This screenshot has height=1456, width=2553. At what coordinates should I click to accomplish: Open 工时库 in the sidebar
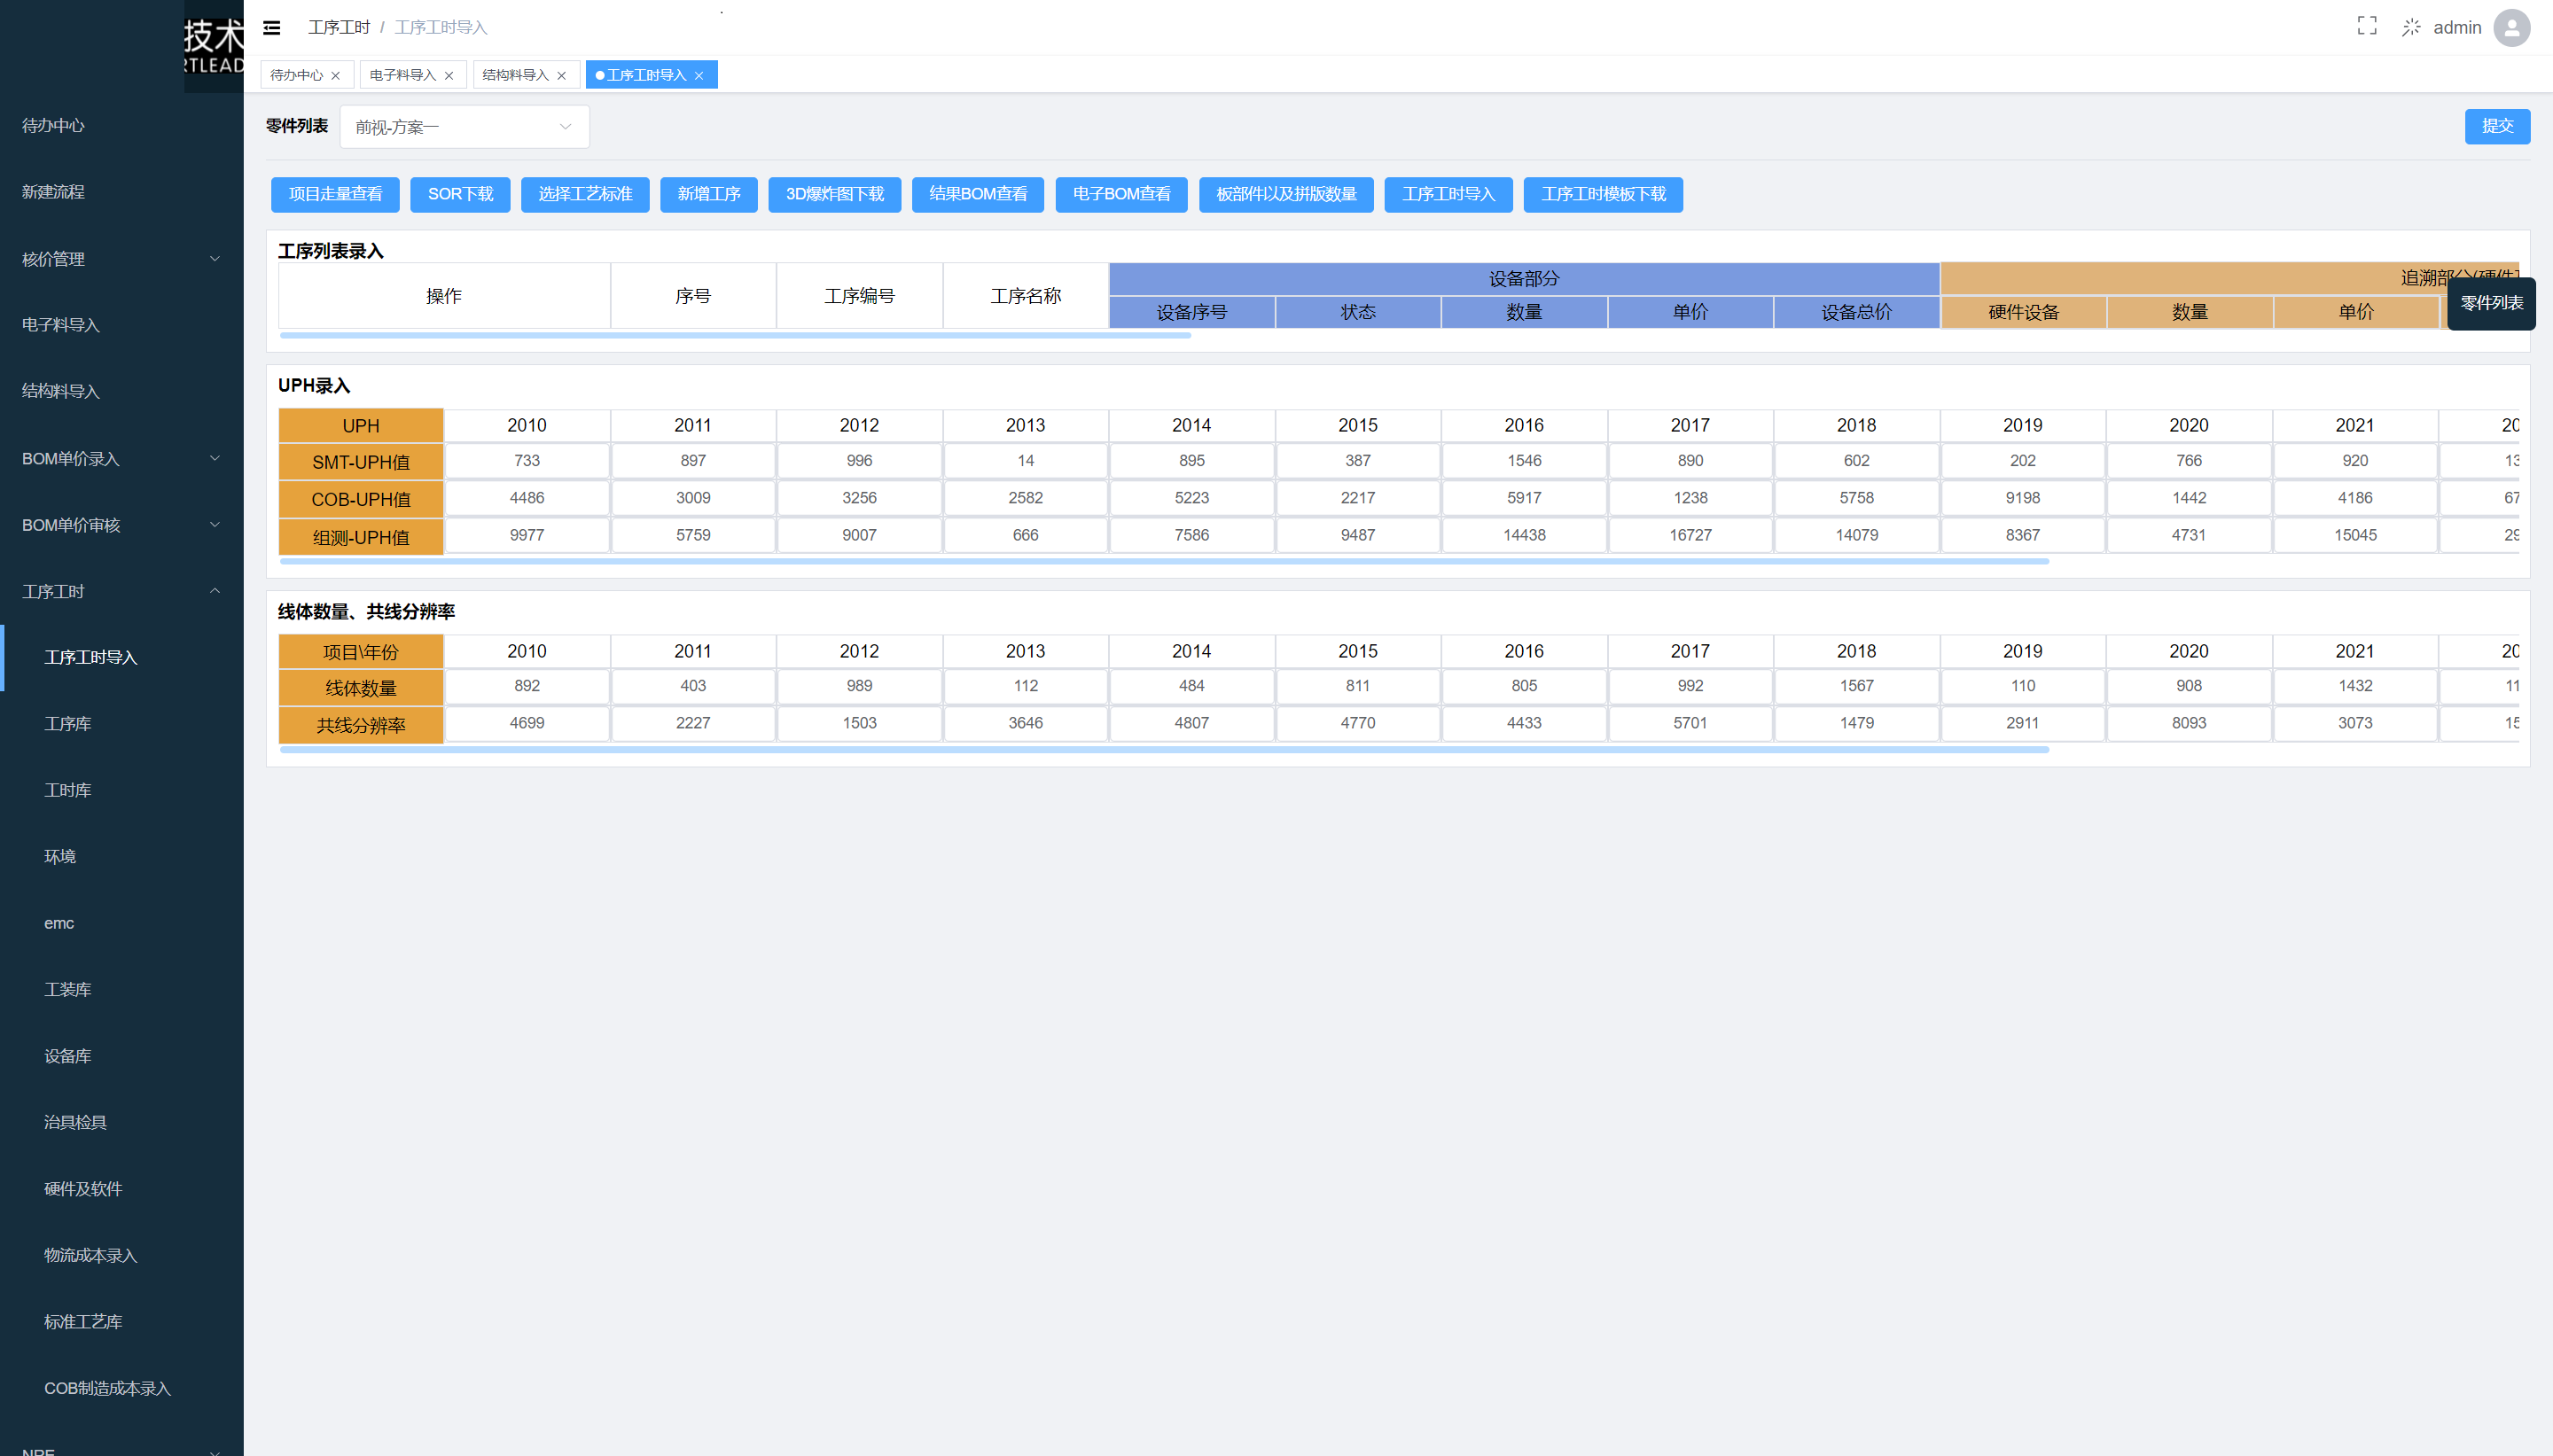pos(121,790)
